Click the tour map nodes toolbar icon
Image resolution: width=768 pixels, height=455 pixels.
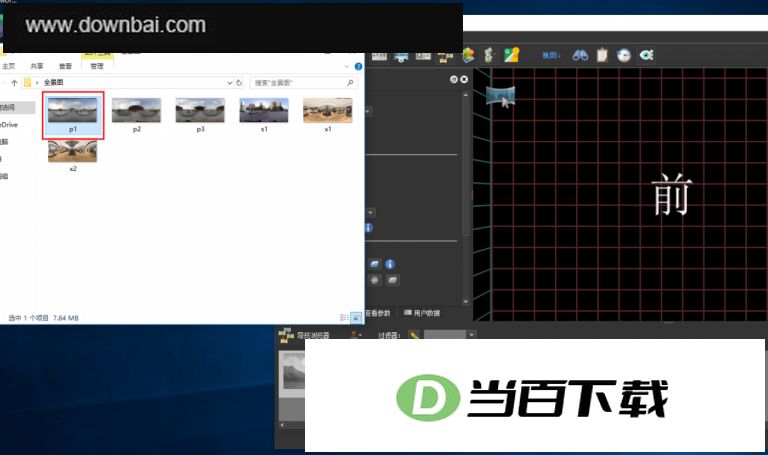point(446,57)
